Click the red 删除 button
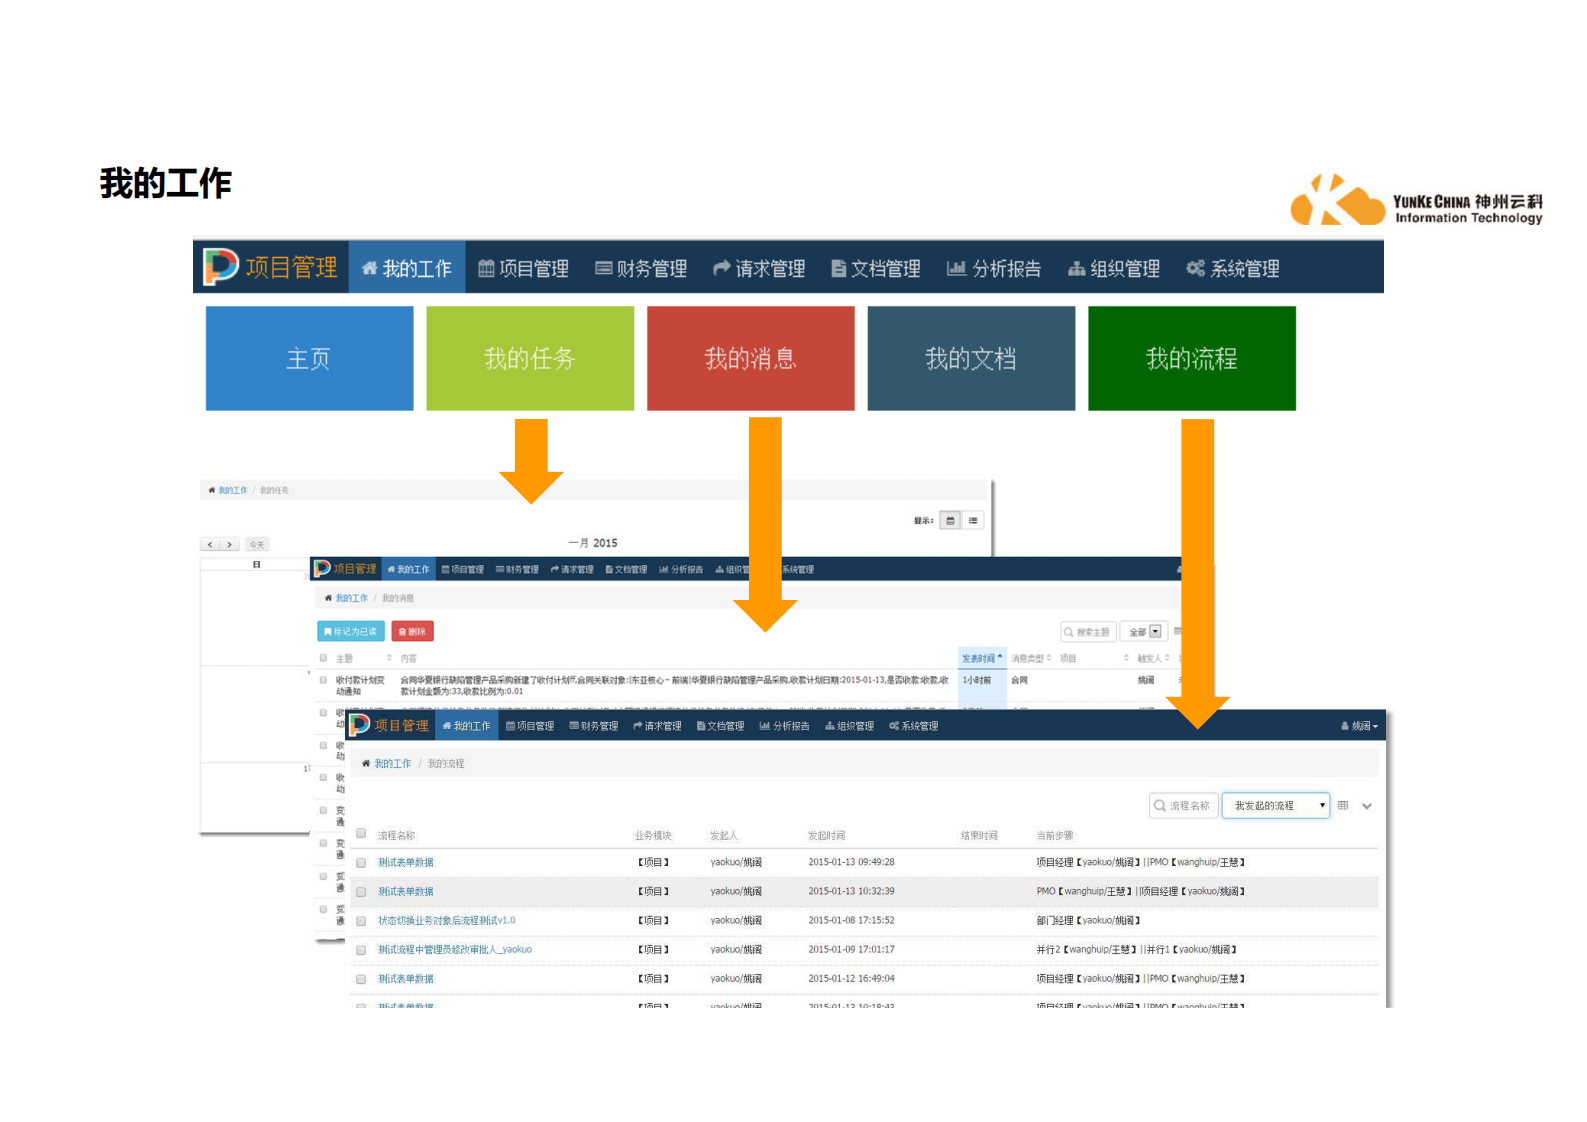 [412, 631]
